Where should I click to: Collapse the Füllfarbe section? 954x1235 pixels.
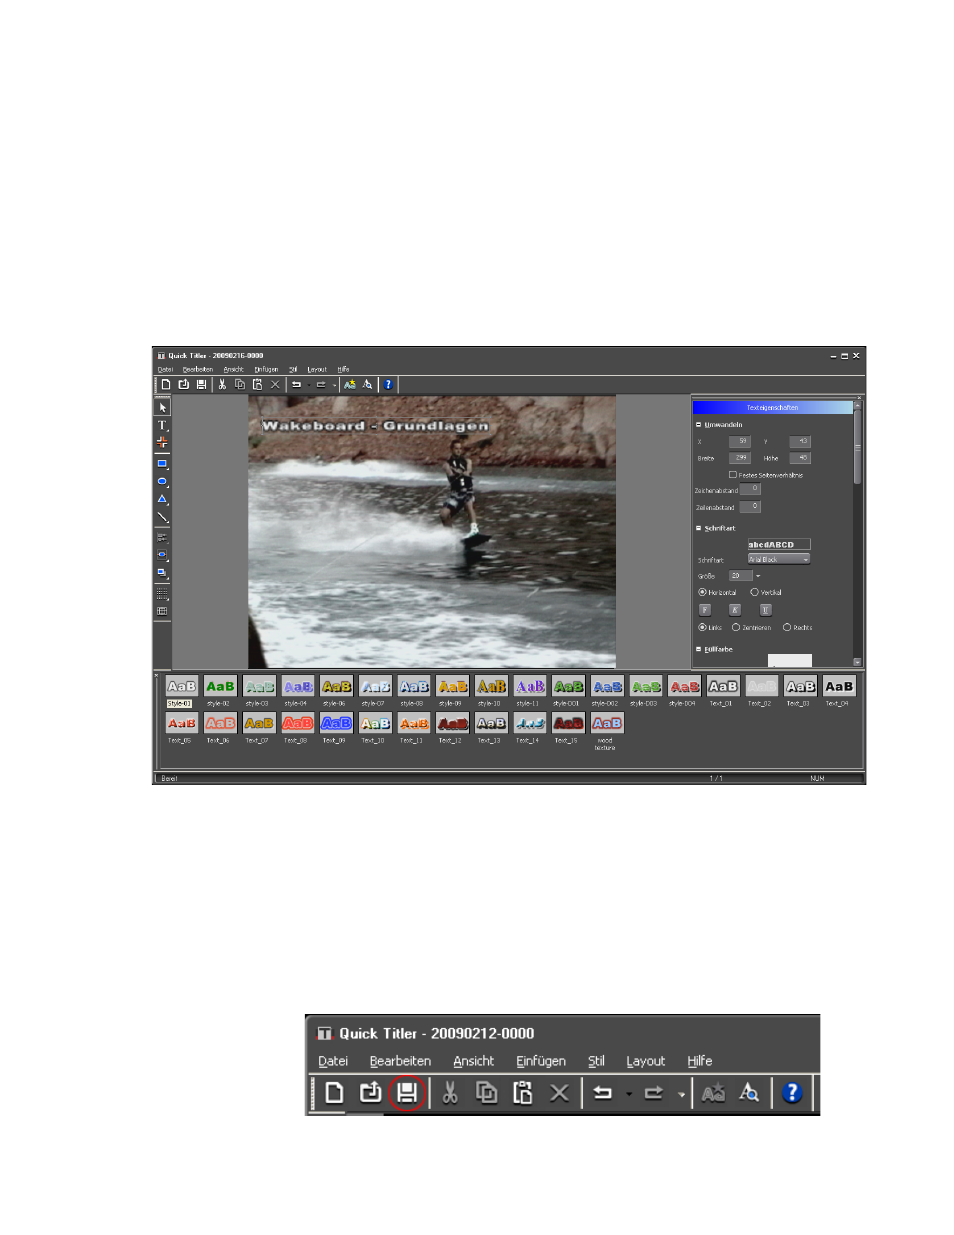point(699,649)
